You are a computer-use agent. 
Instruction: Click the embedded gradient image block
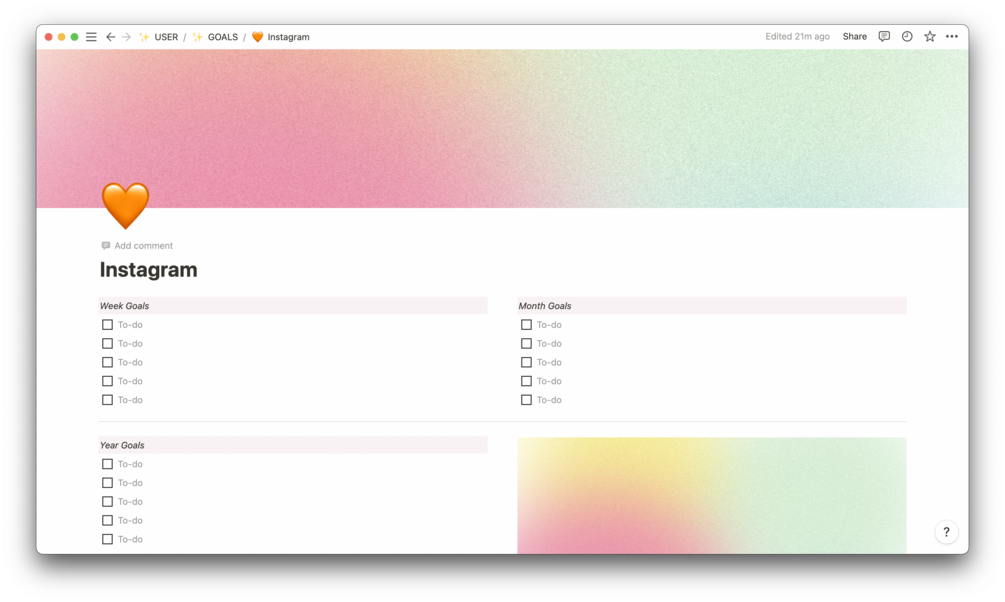pos(712,496)
